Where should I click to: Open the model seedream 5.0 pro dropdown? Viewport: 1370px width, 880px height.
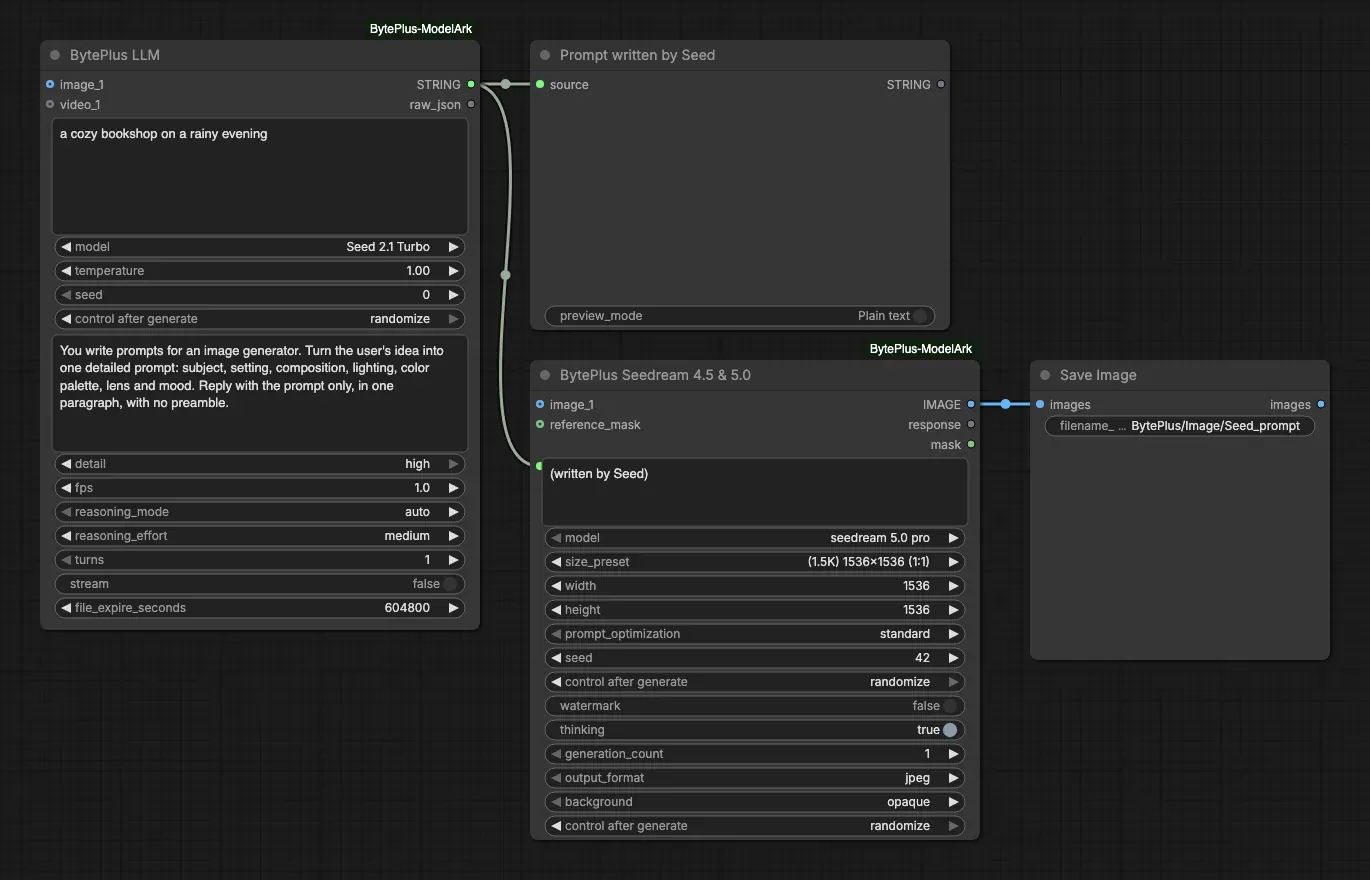pyautogui.click(x=755, y=538)
